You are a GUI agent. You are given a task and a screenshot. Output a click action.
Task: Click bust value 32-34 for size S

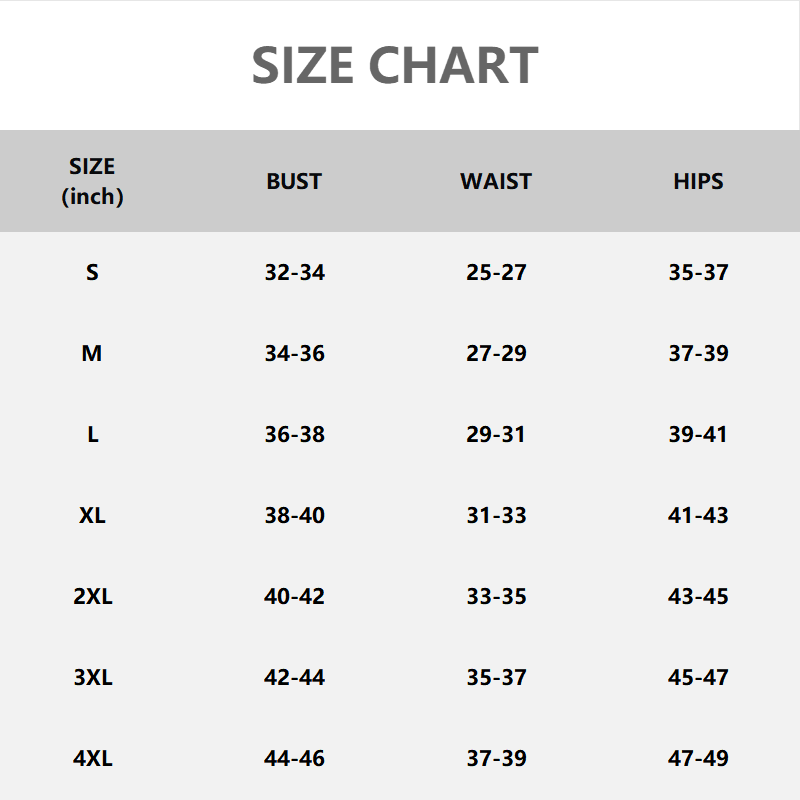(x=294, y=272)
